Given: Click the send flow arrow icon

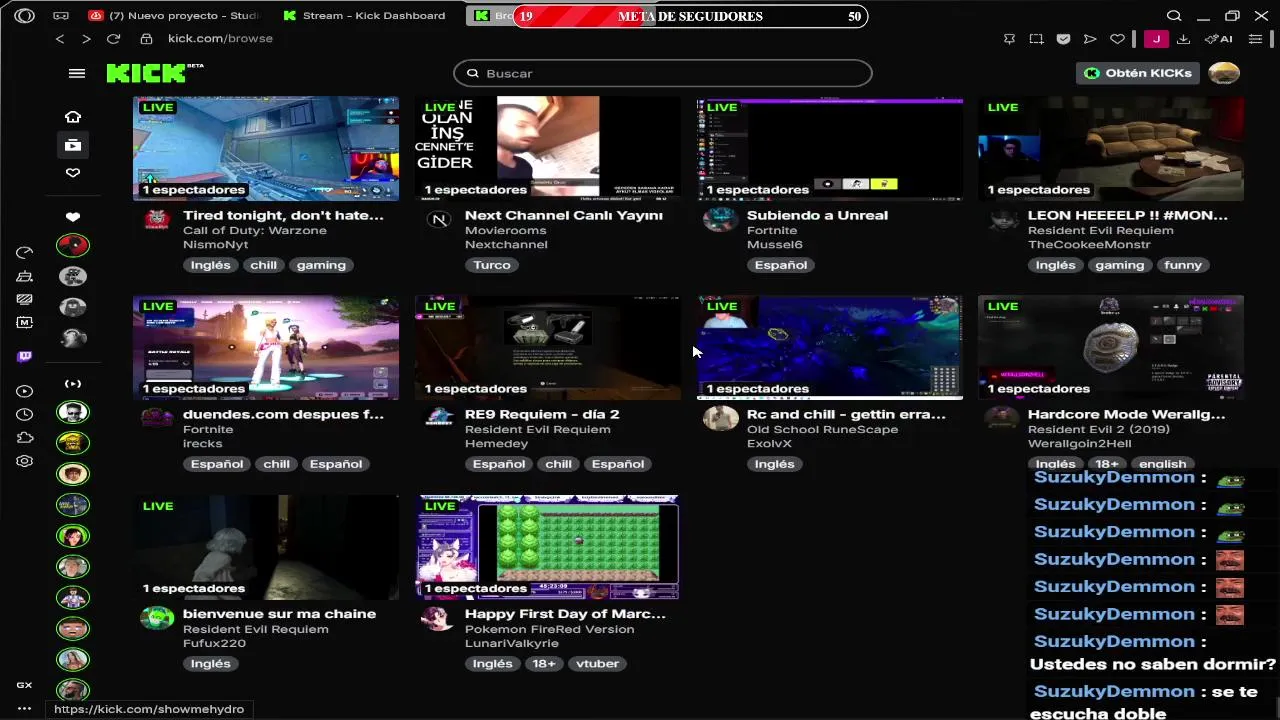Looking at the screenshot, I should coord(1090,39).
